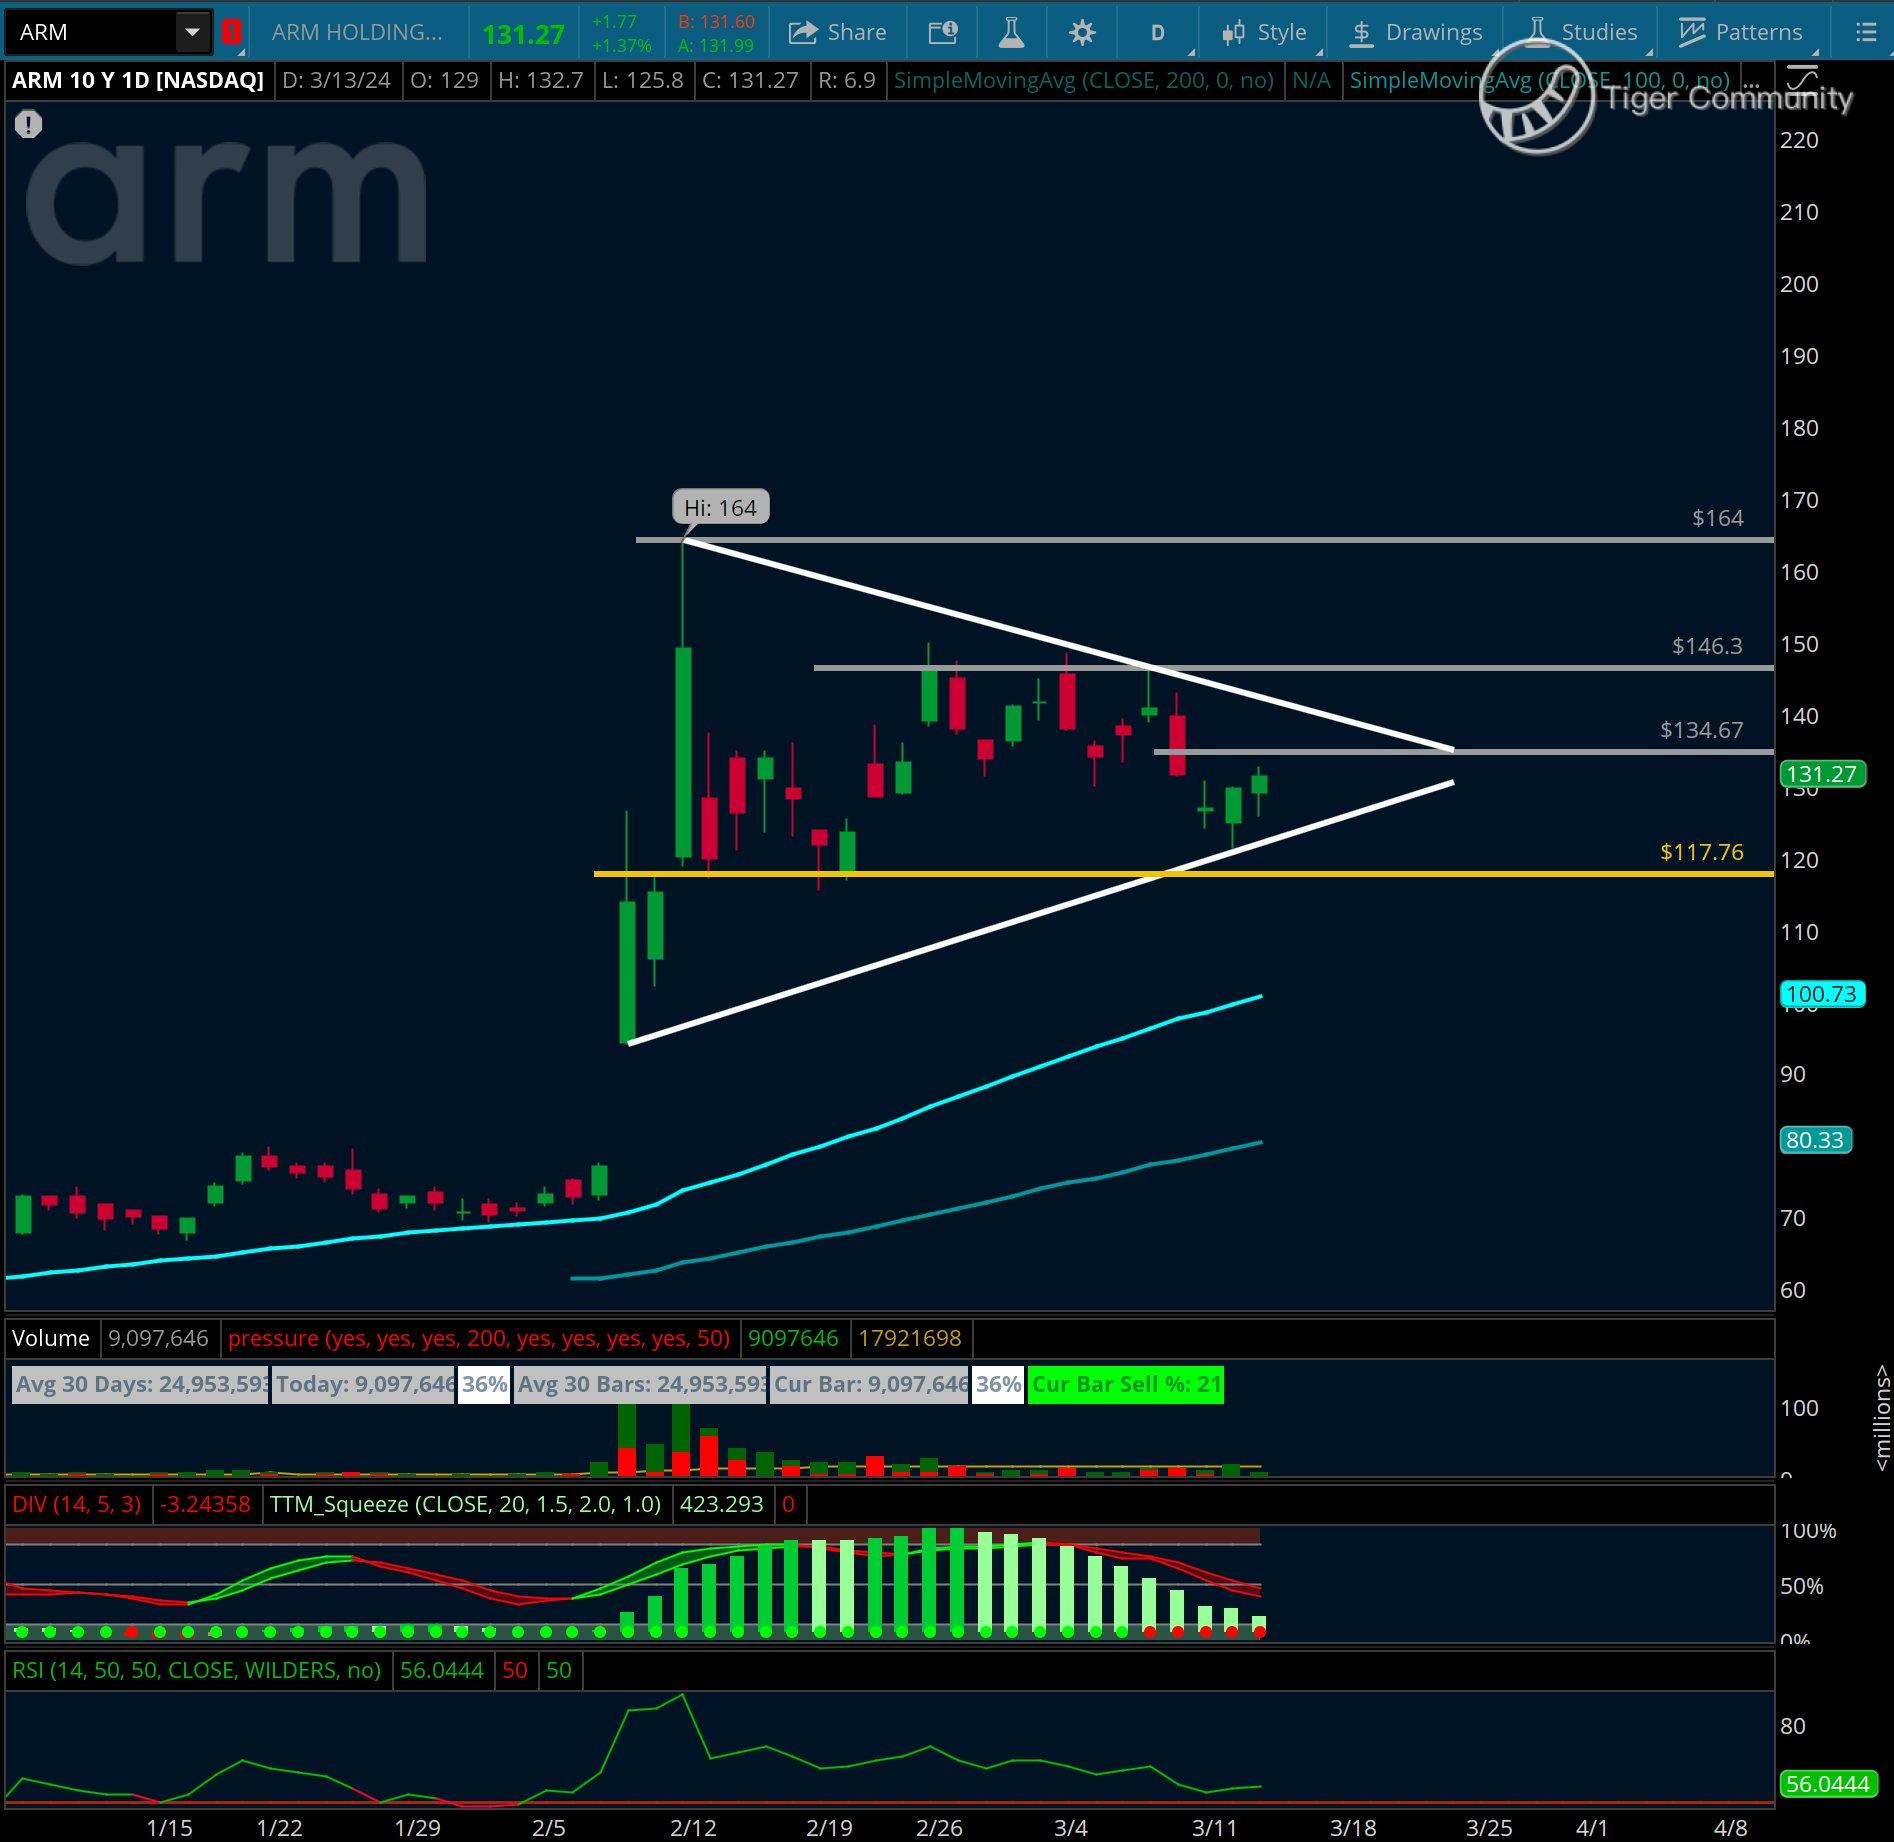
Task: Click the 423.293 TTM Squeeze value
Action: [721, 1504]
